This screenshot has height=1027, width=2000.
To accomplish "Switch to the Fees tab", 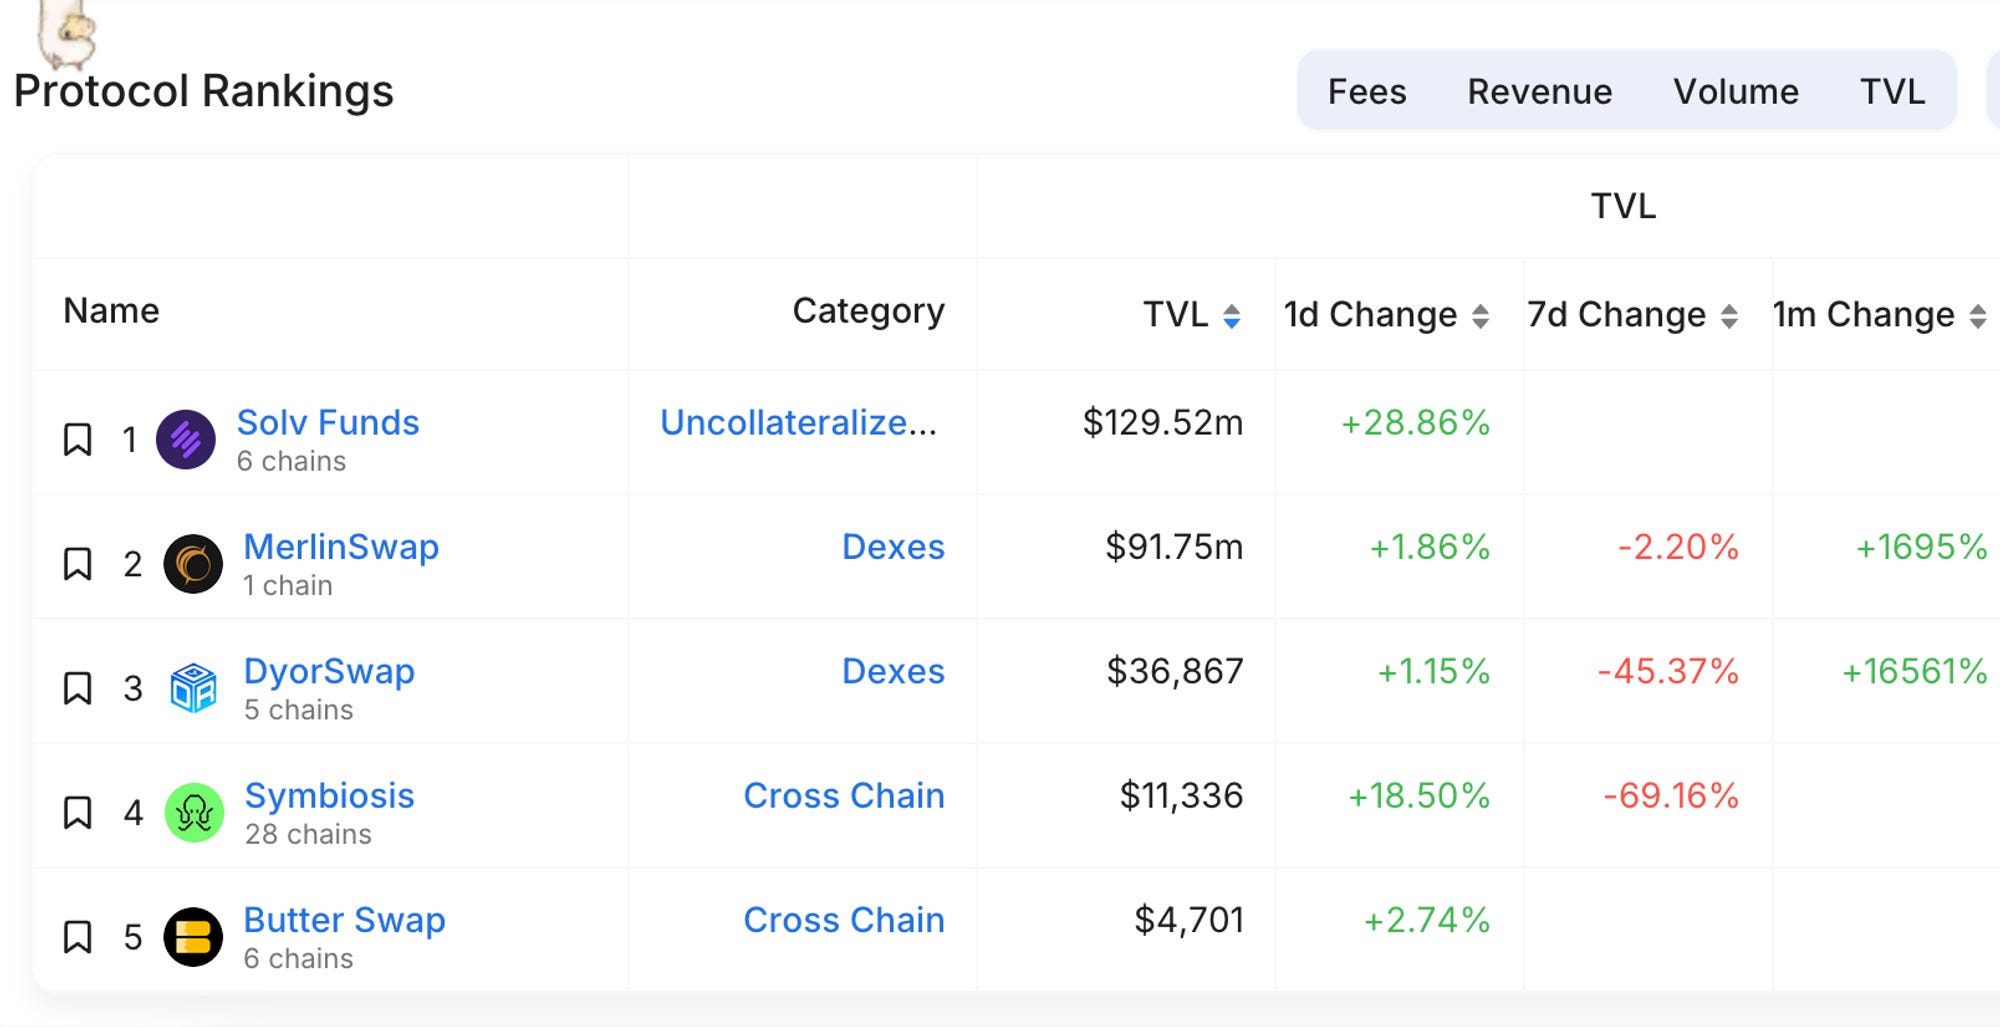I will pyautogui.click(x=1367, y=91).
